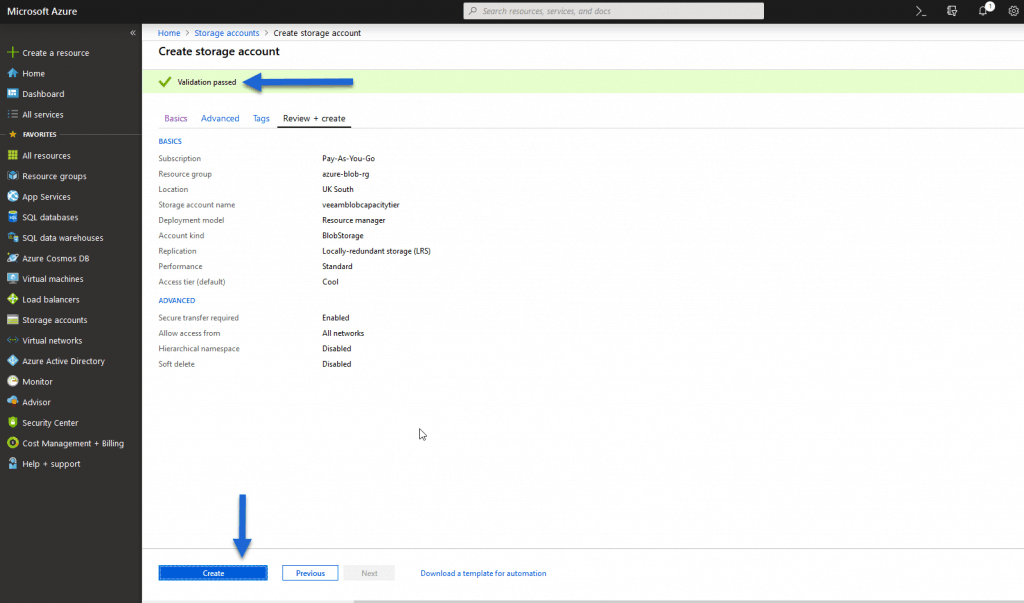Click the 'All networks' access value
1024x603 pixels.
(x=343, y=333)
